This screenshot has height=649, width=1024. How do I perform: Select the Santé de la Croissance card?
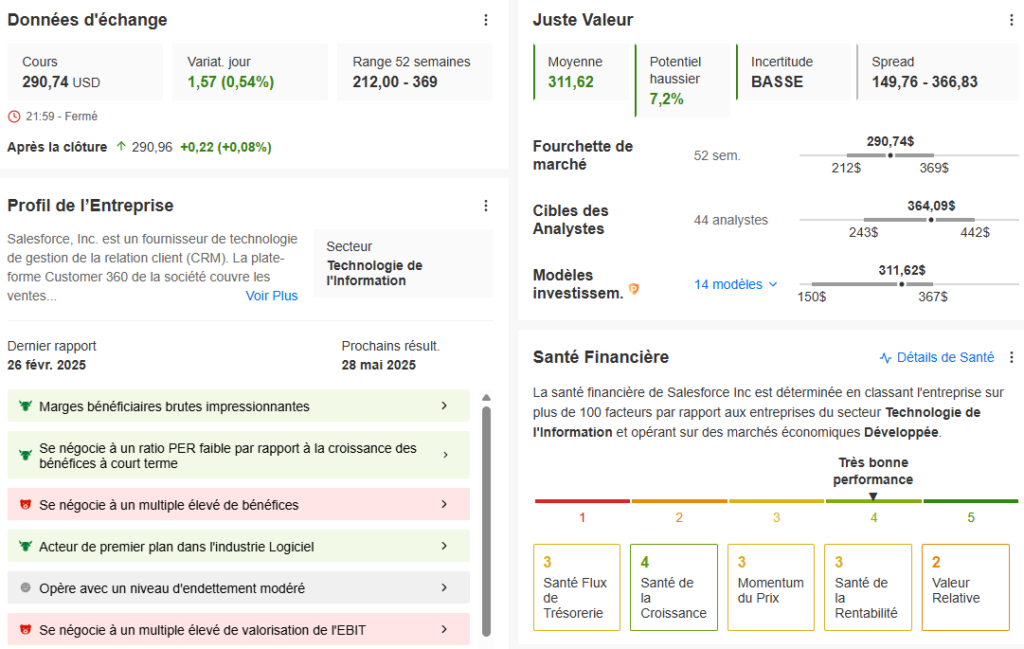tap(673, 587)
